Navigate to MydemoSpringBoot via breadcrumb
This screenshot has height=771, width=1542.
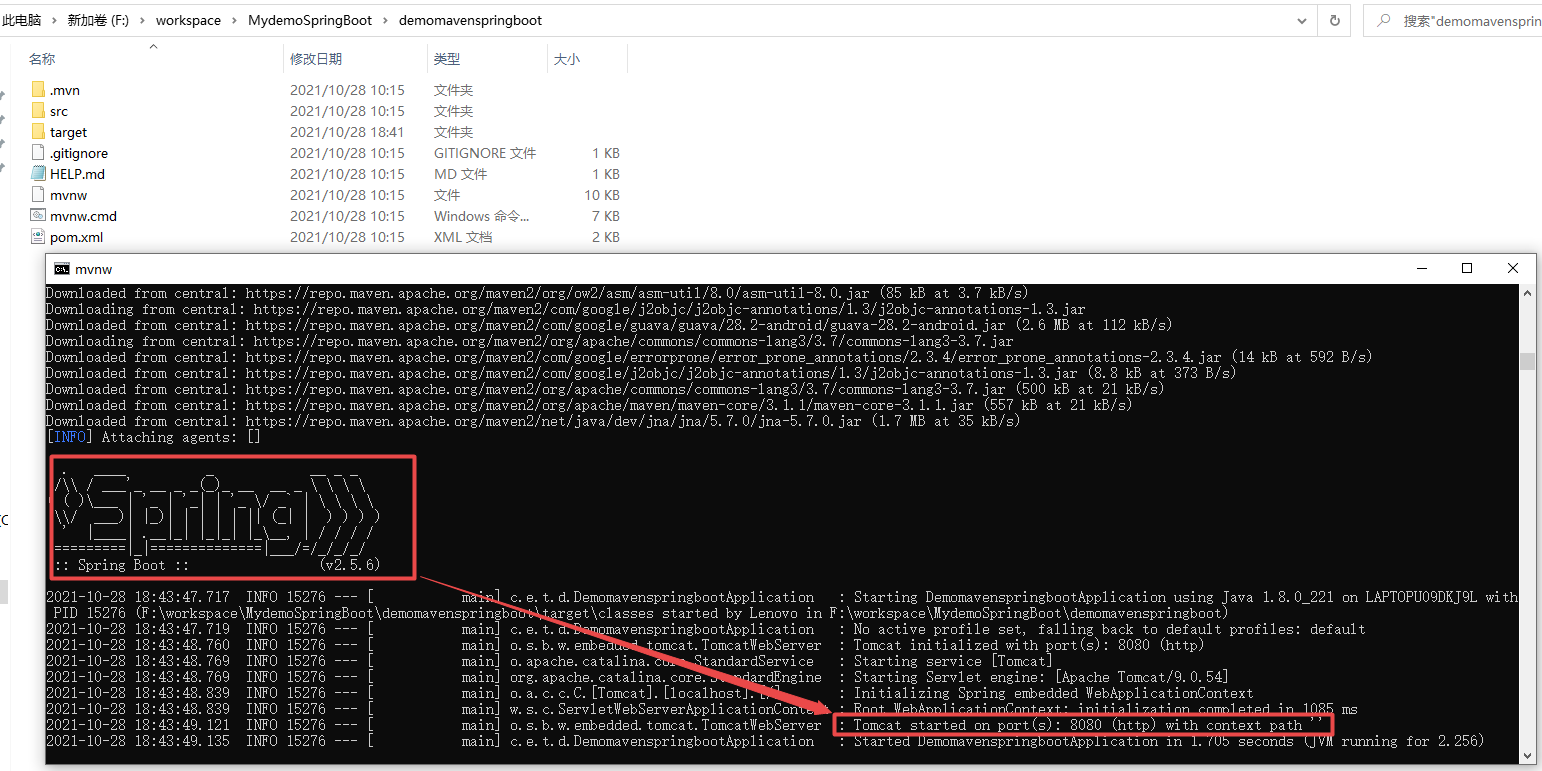tap(310, 20)
